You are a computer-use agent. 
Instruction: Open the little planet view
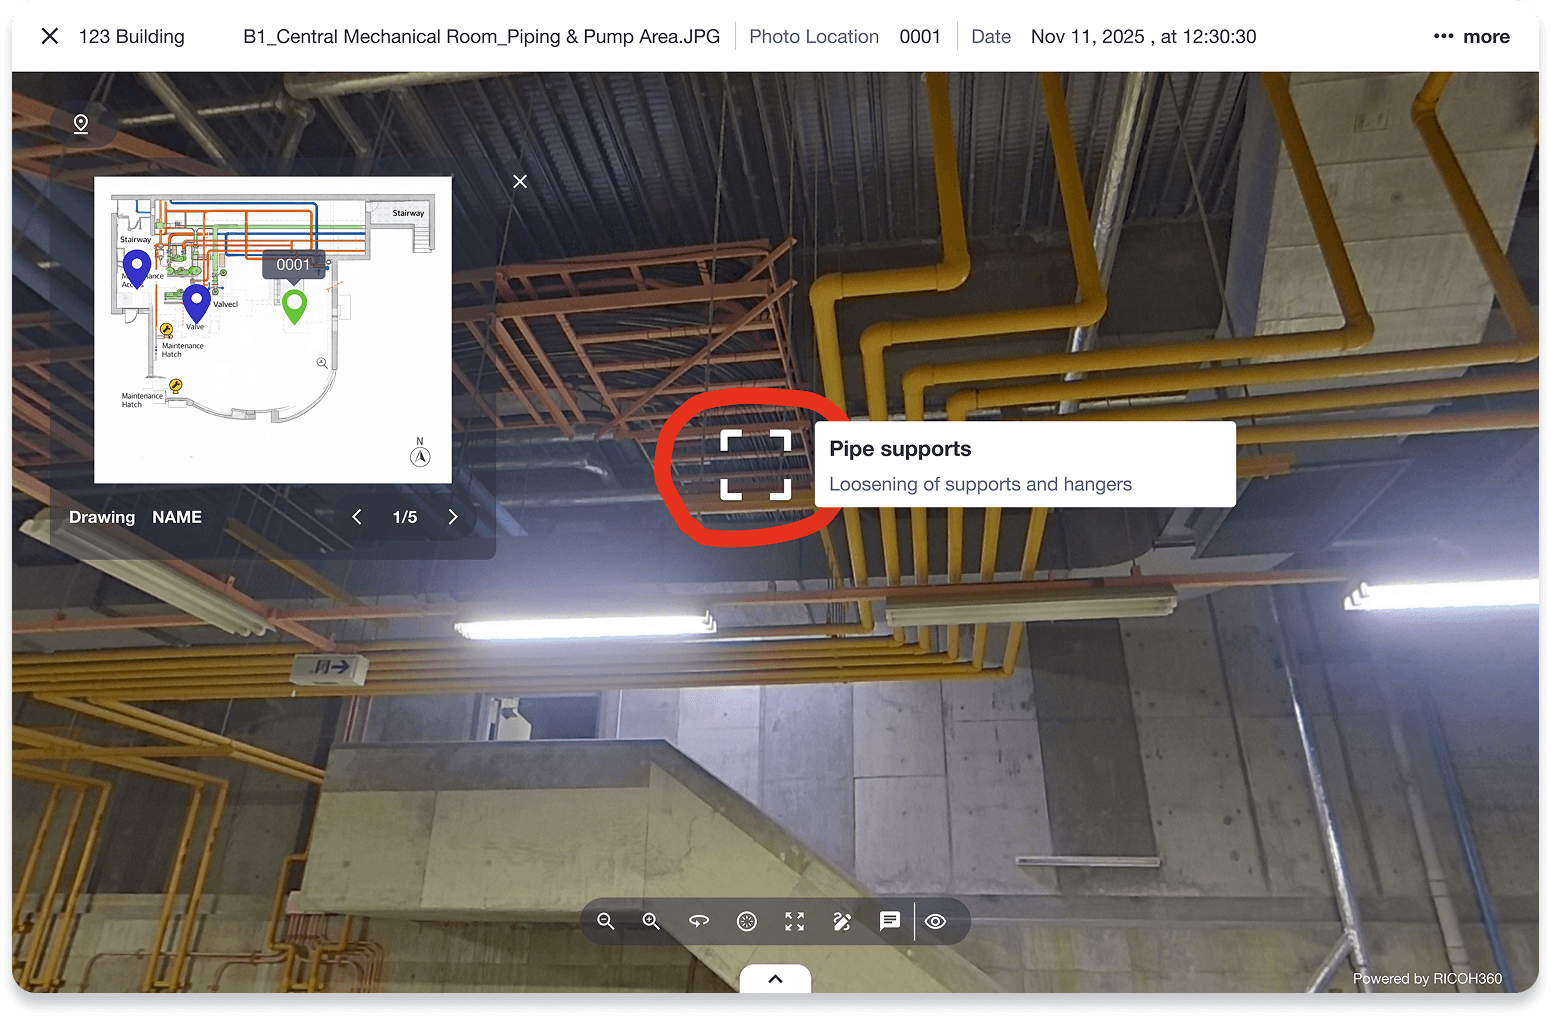click(746, 921)
